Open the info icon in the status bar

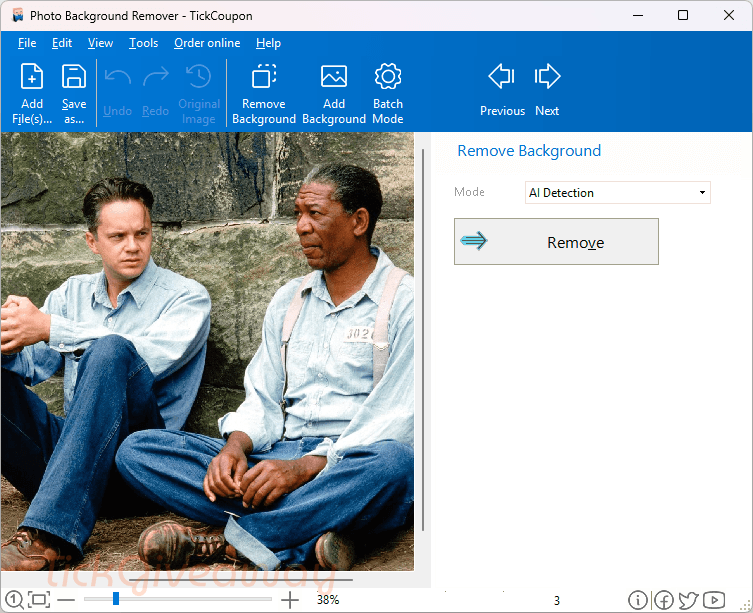pyautogui.click(x=638, y=600)
